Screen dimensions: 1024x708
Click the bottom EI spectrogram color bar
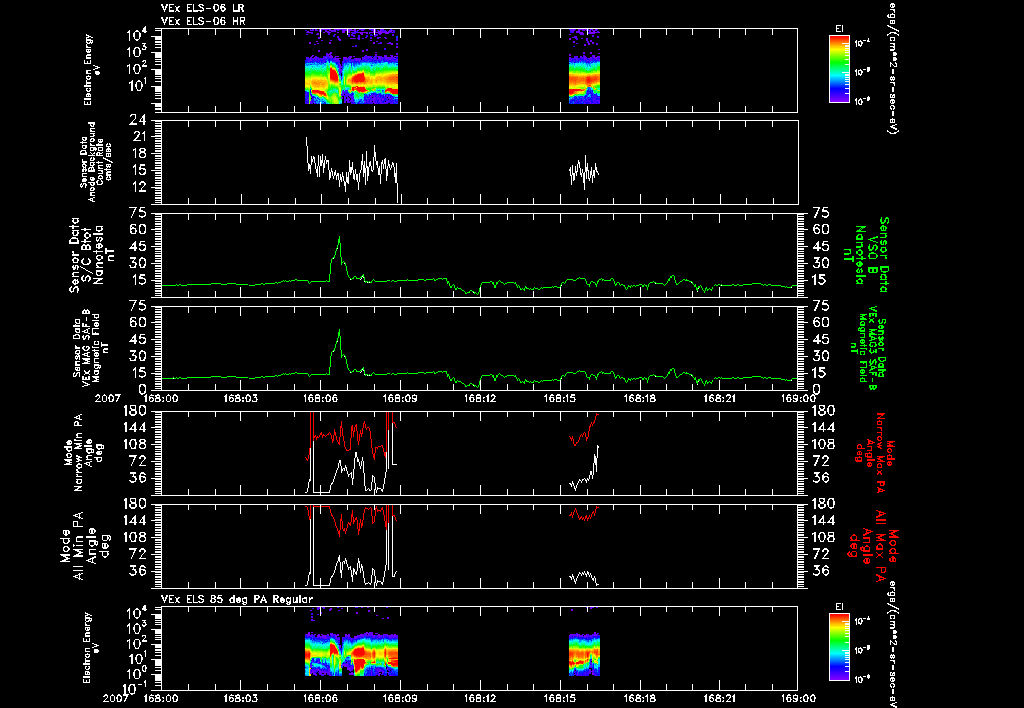839,647
